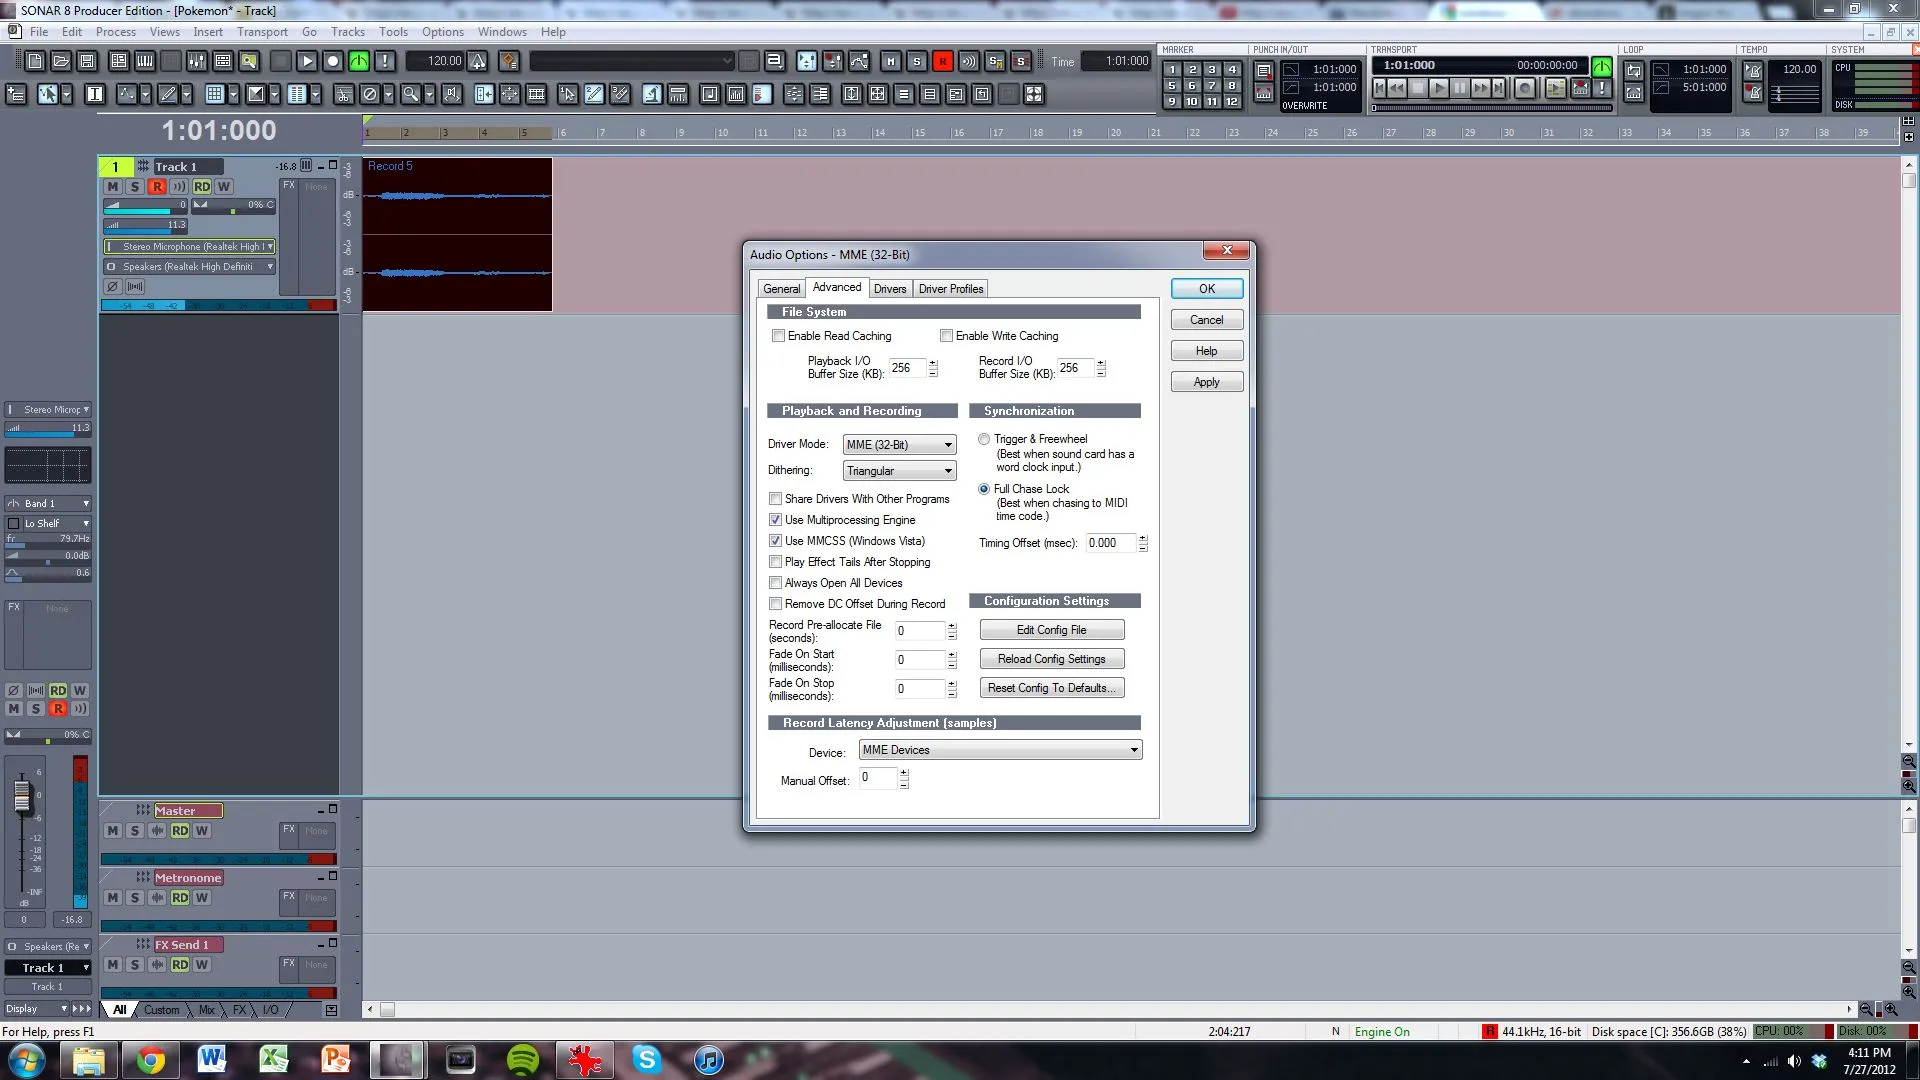The height and width of the screenshot is (1080, 1920).
Task: Open the Piano Roll view icon
Action: [145, 62]
